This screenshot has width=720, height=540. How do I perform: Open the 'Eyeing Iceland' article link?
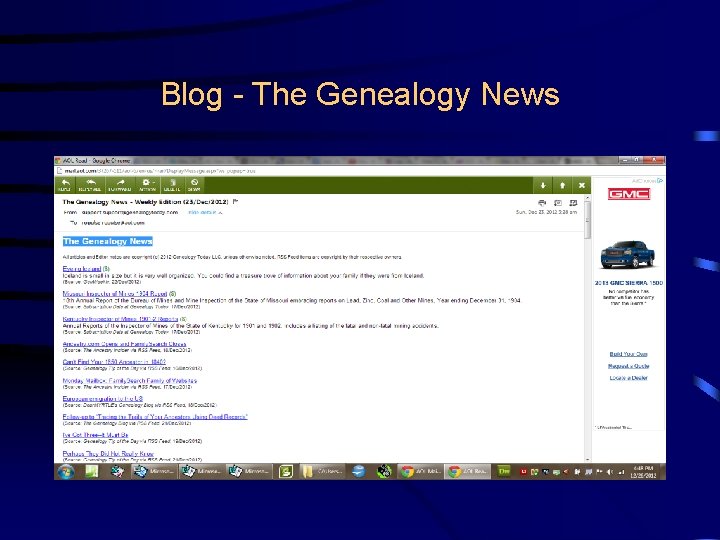(82, 269)
